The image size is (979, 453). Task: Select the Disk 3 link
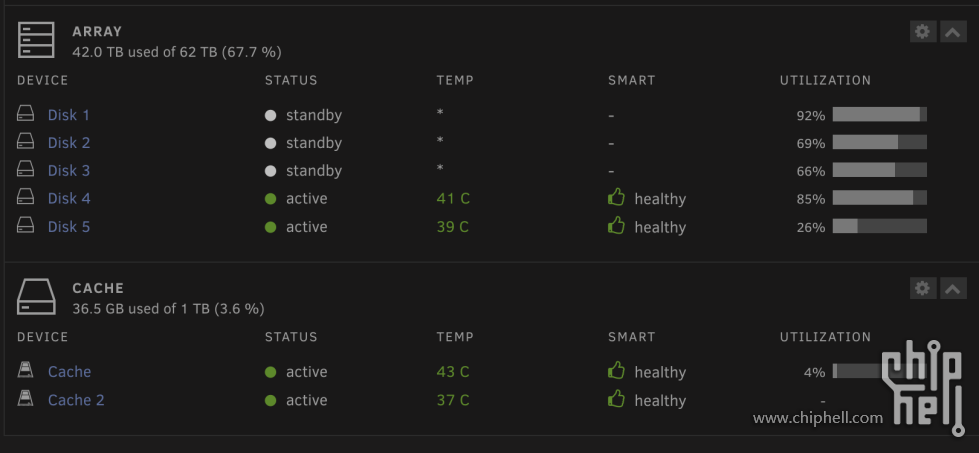click(x=69, y=171)
